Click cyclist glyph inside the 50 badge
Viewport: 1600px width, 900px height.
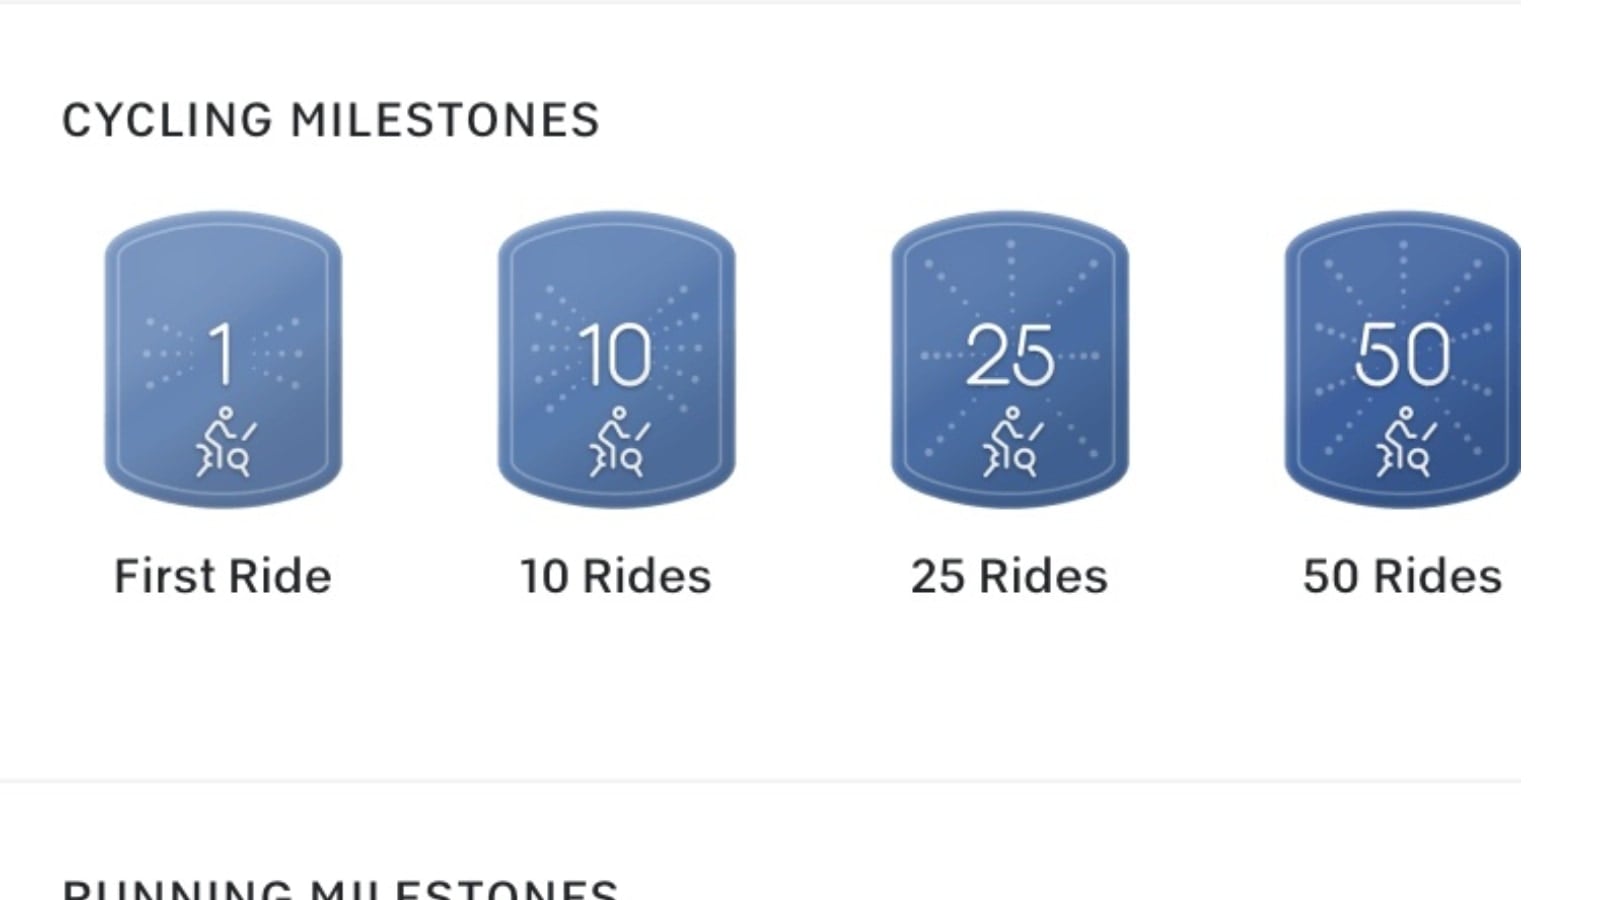1405,441
